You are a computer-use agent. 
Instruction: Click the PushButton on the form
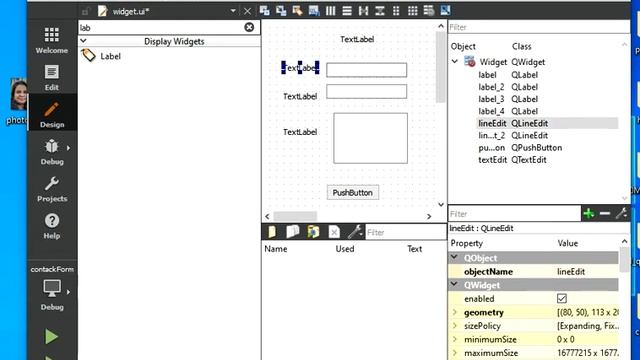click(353, 192)
